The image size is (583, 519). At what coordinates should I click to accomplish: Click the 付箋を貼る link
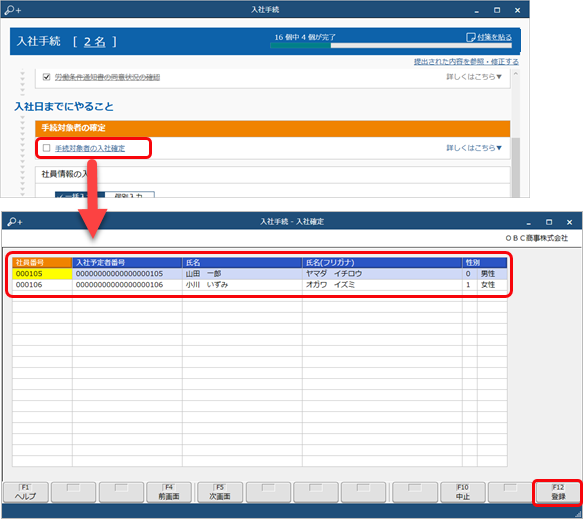point(494,37)
